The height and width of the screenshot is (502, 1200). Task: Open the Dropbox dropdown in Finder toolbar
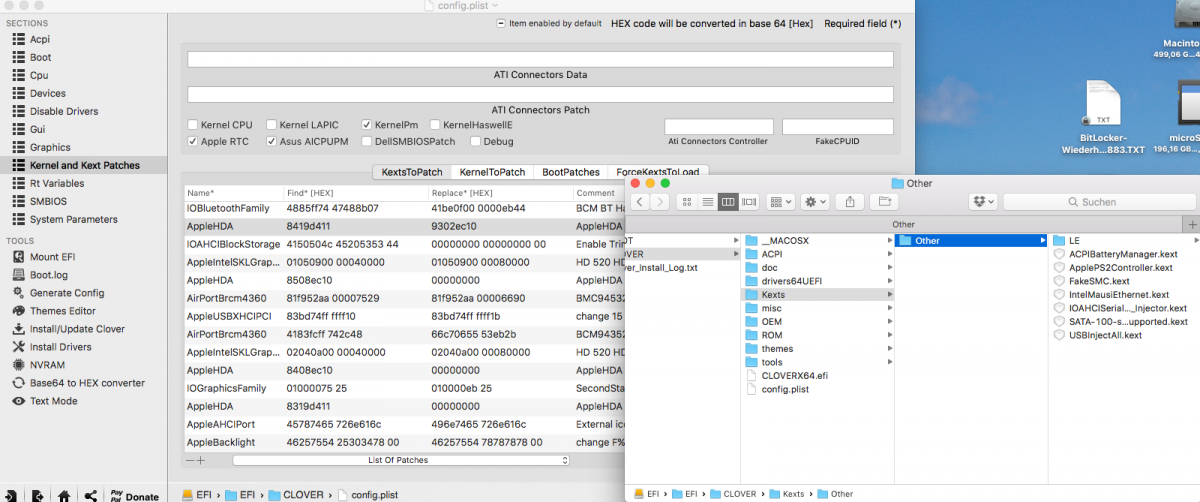[x=983, y=202]
